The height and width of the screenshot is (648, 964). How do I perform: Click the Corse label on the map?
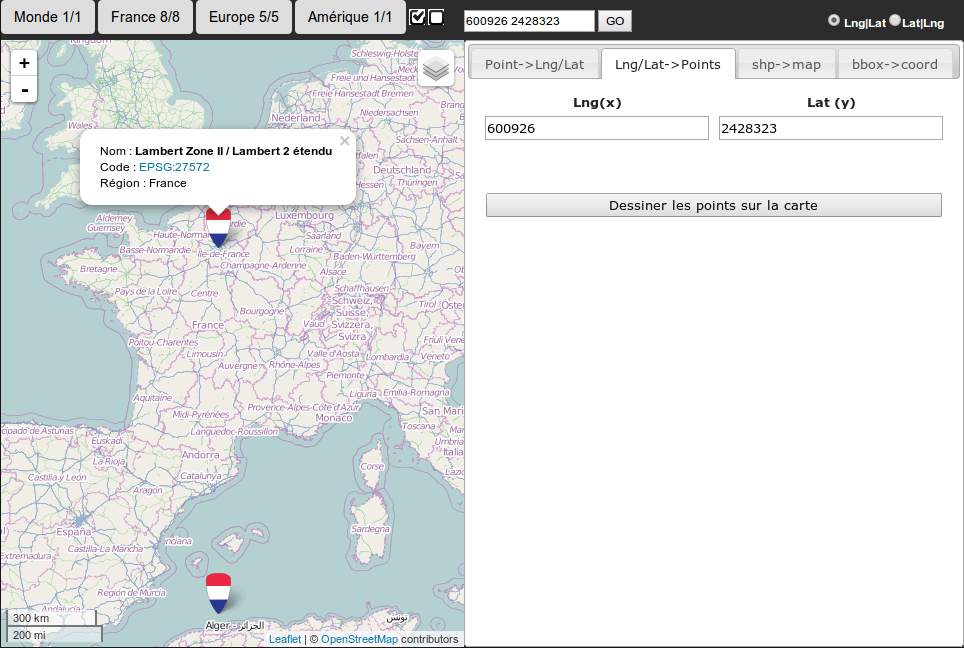[x=371, y=467]
